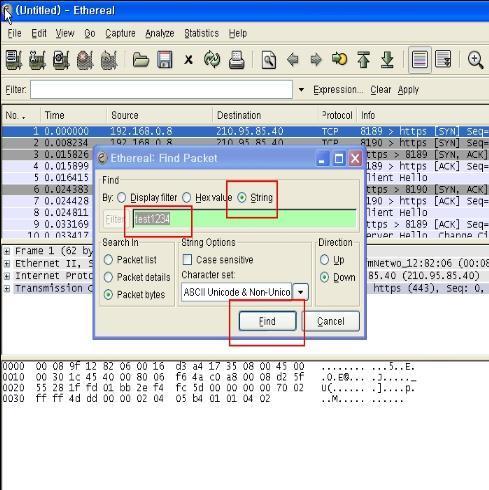This screenshot has width=489, height=490.
Task: Open the Capture menu
Action: click(x=120, y=33)
